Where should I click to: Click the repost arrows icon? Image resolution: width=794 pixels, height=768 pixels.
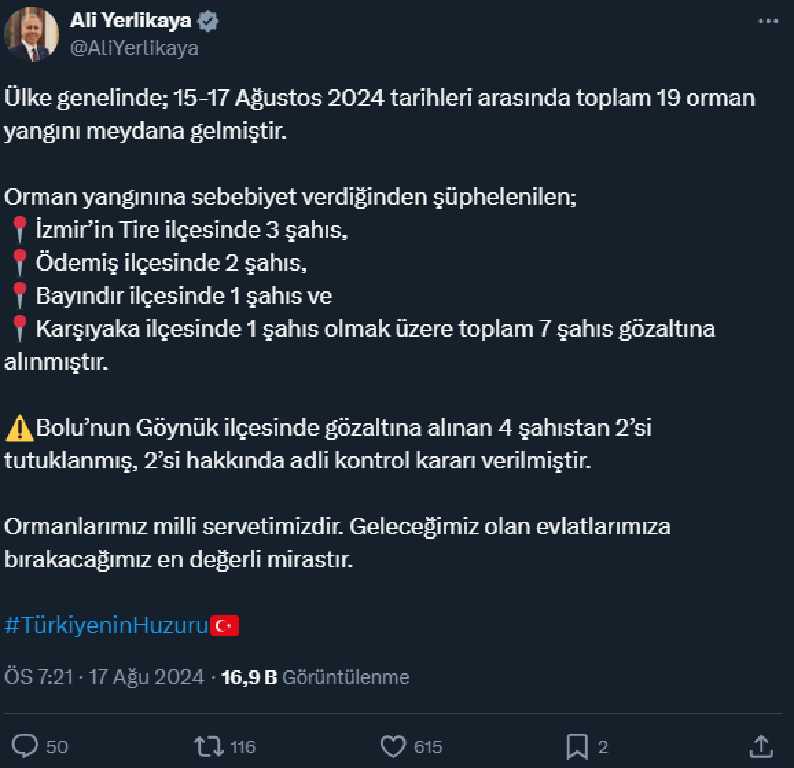pyautogui.click(x=209, y=746)
